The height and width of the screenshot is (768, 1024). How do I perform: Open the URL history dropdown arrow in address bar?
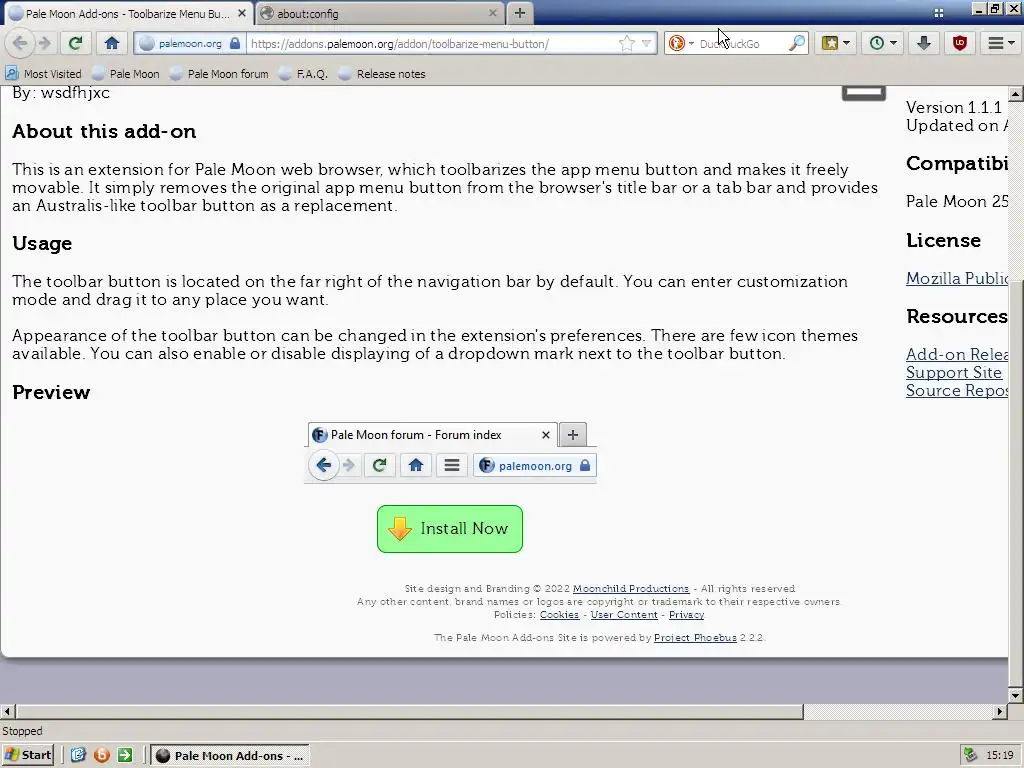point(647,44)
